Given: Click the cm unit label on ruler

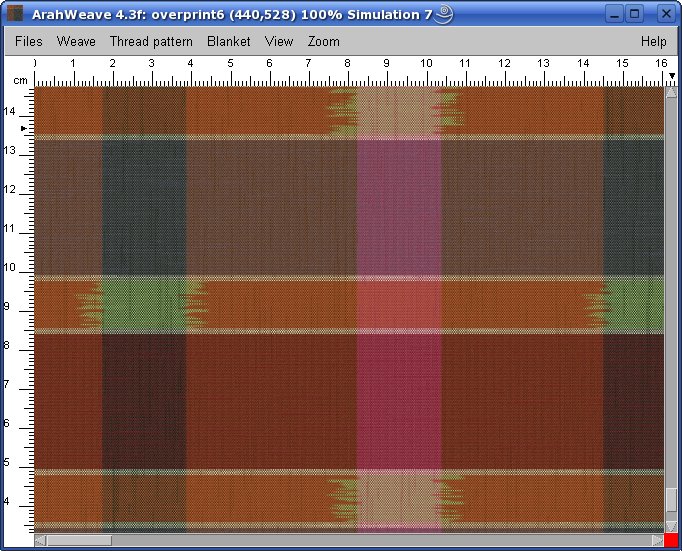Looking at the screenshot, I should (20, 80).
